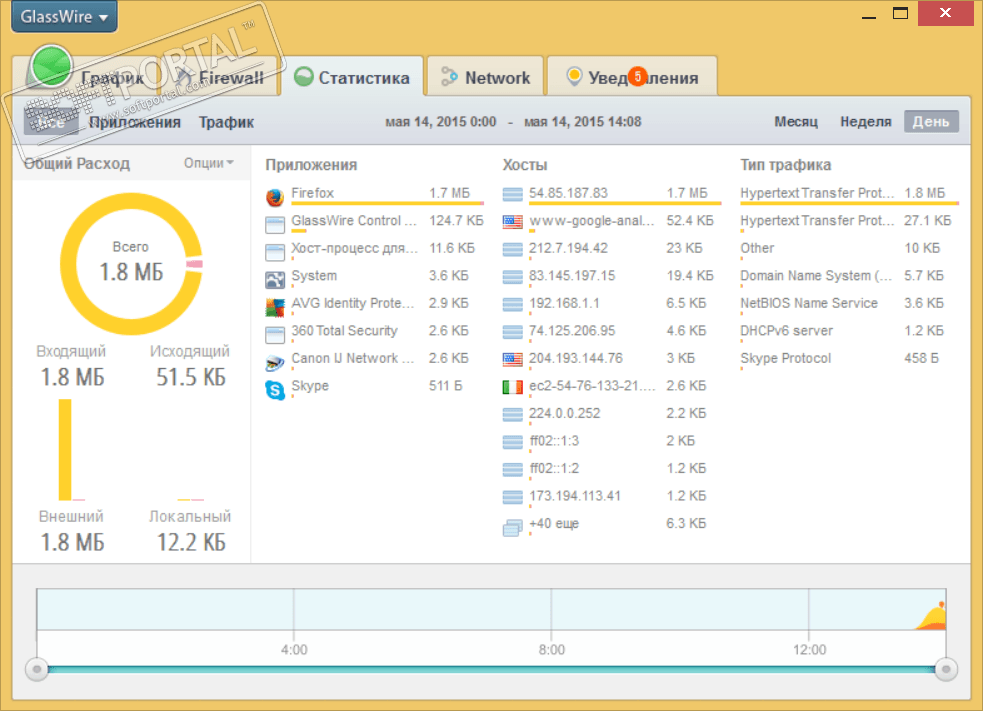Select the Skype application name

[310, 386]
